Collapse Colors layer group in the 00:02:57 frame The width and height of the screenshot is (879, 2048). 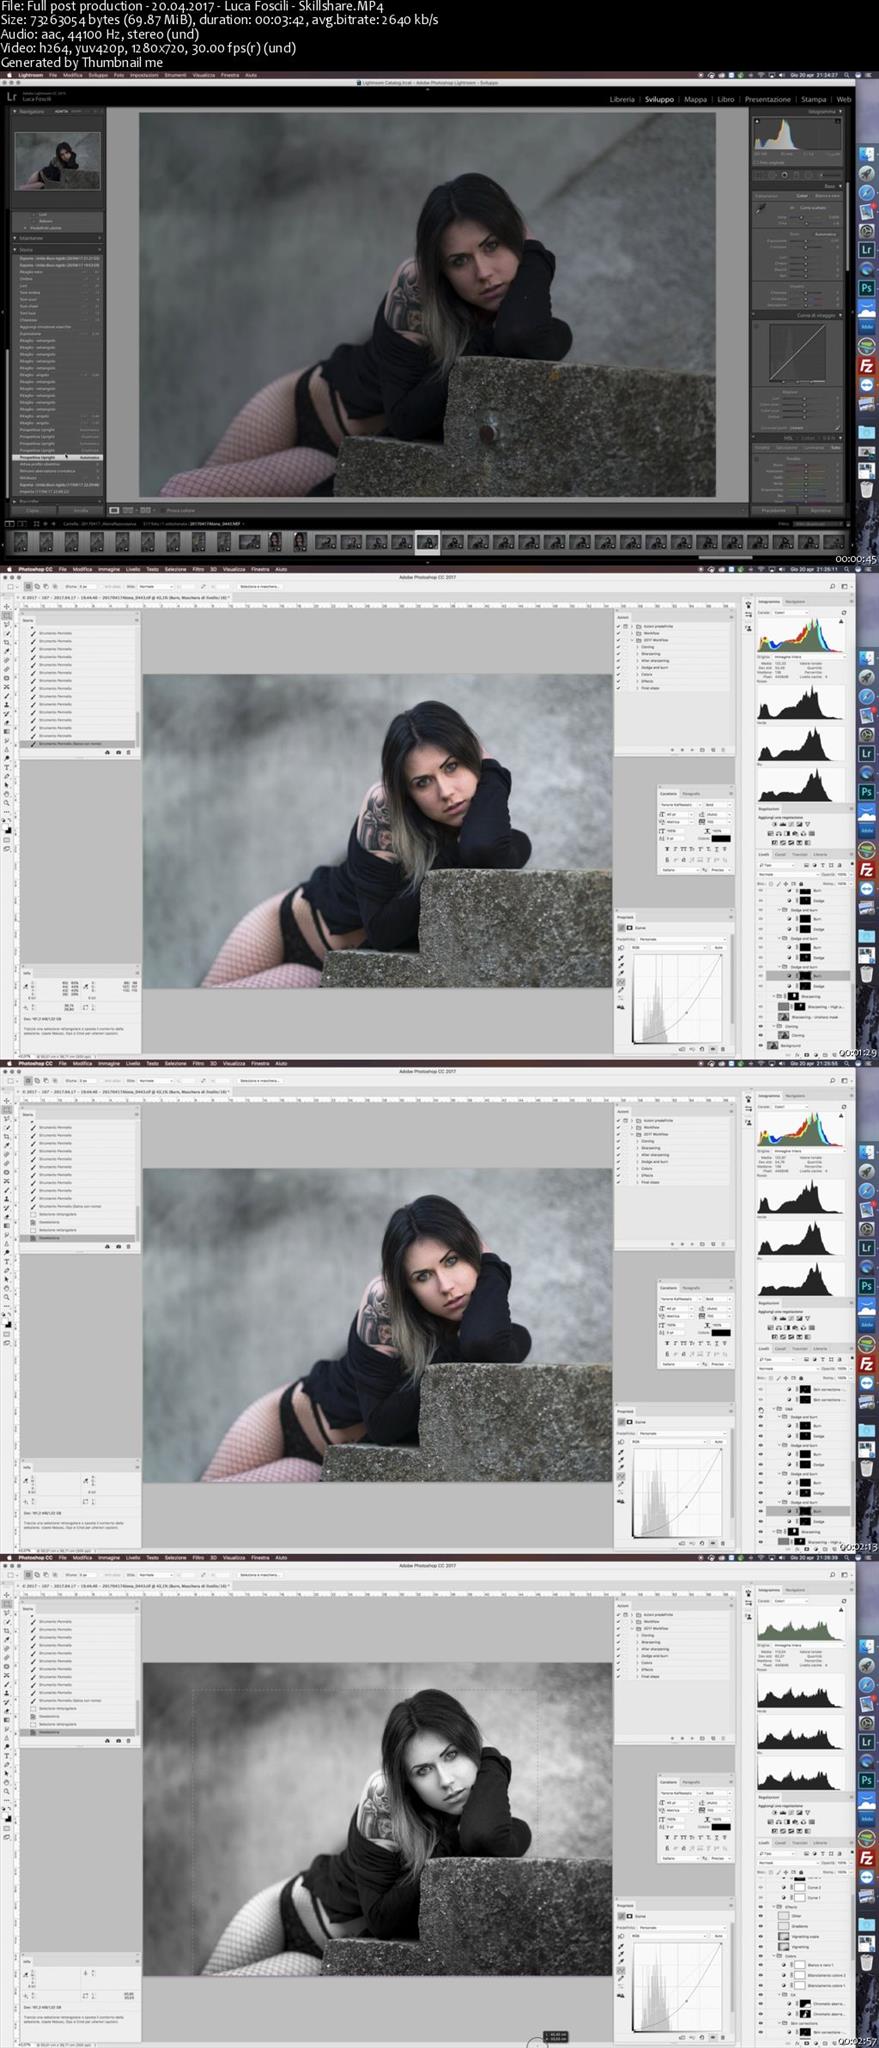(x=774, y=1956)
